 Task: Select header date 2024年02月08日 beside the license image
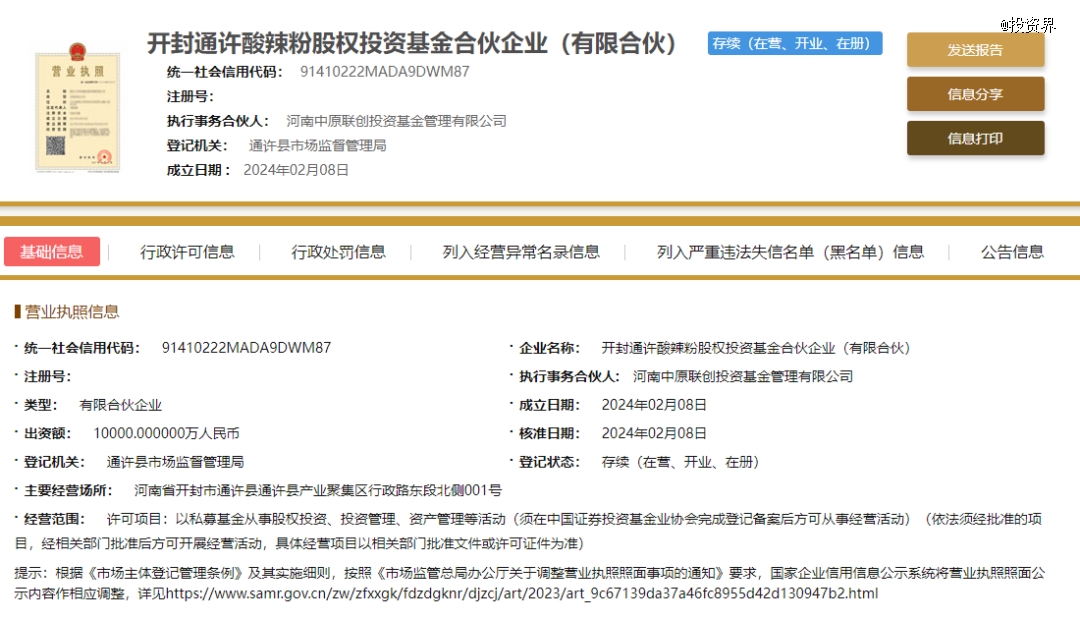(296, 170)
